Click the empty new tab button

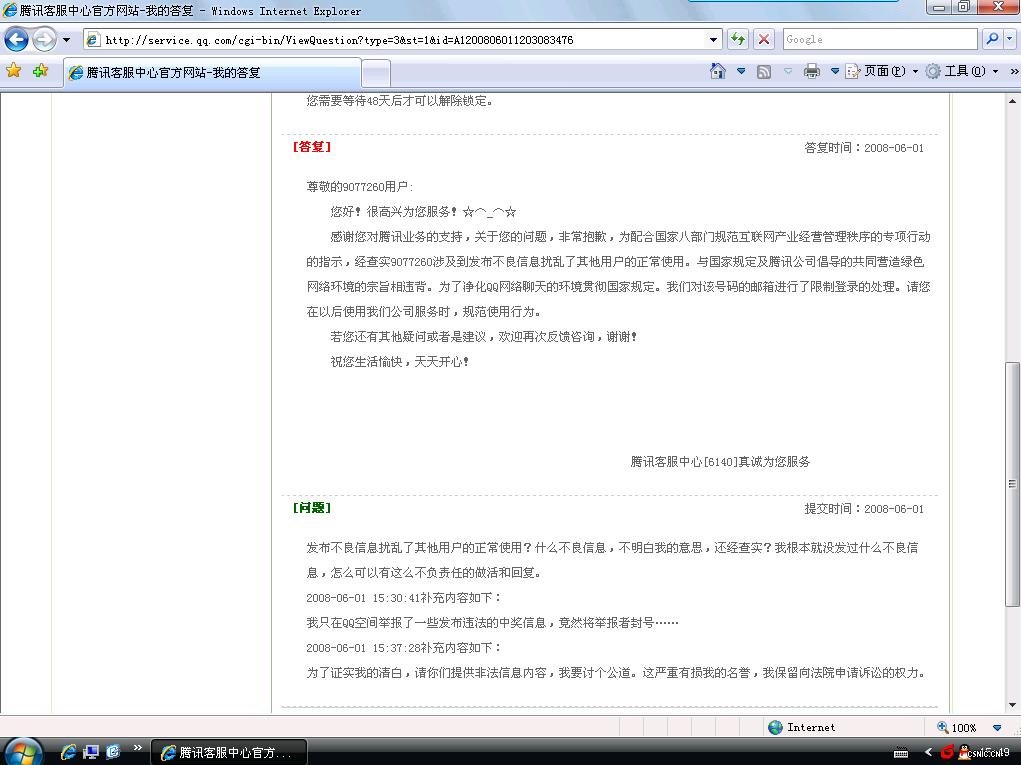(x=375, y=73)
